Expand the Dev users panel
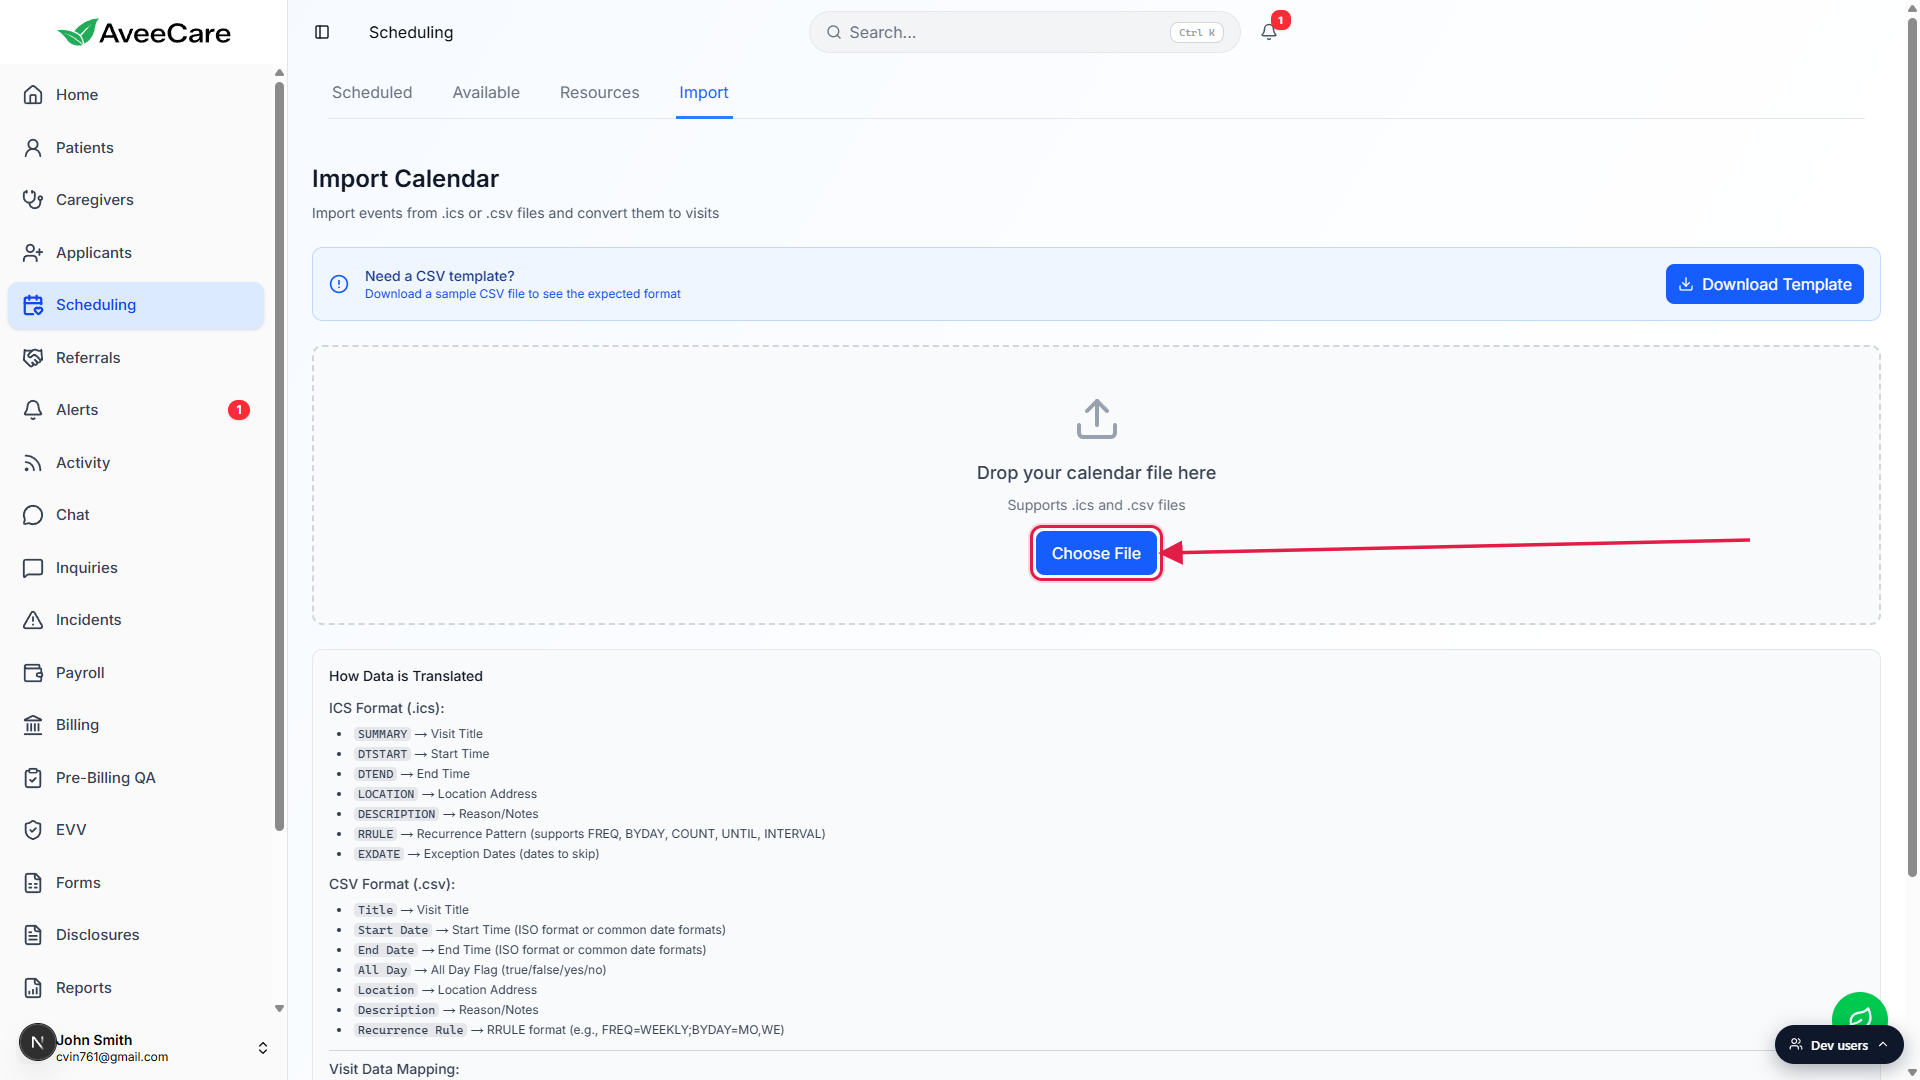The height and width of the screenshot is (1080, 1920). pyautogui.click(x=1839, y=1045)
